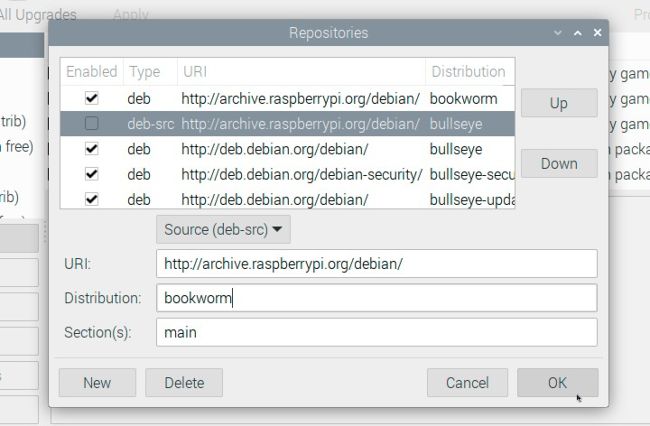Click the Section(s) input field

(x=376, y=332)
